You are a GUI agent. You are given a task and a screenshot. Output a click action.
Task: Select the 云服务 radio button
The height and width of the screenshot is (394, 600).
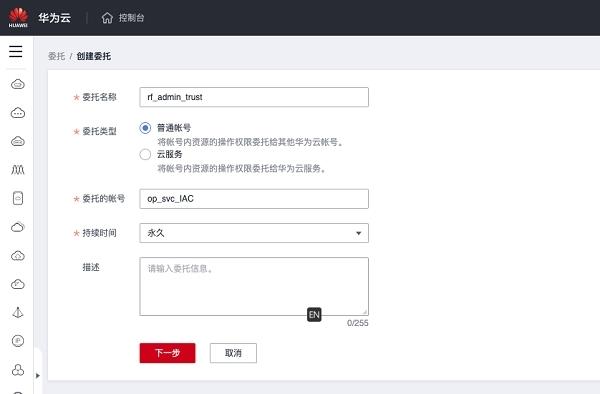point(145,155)
